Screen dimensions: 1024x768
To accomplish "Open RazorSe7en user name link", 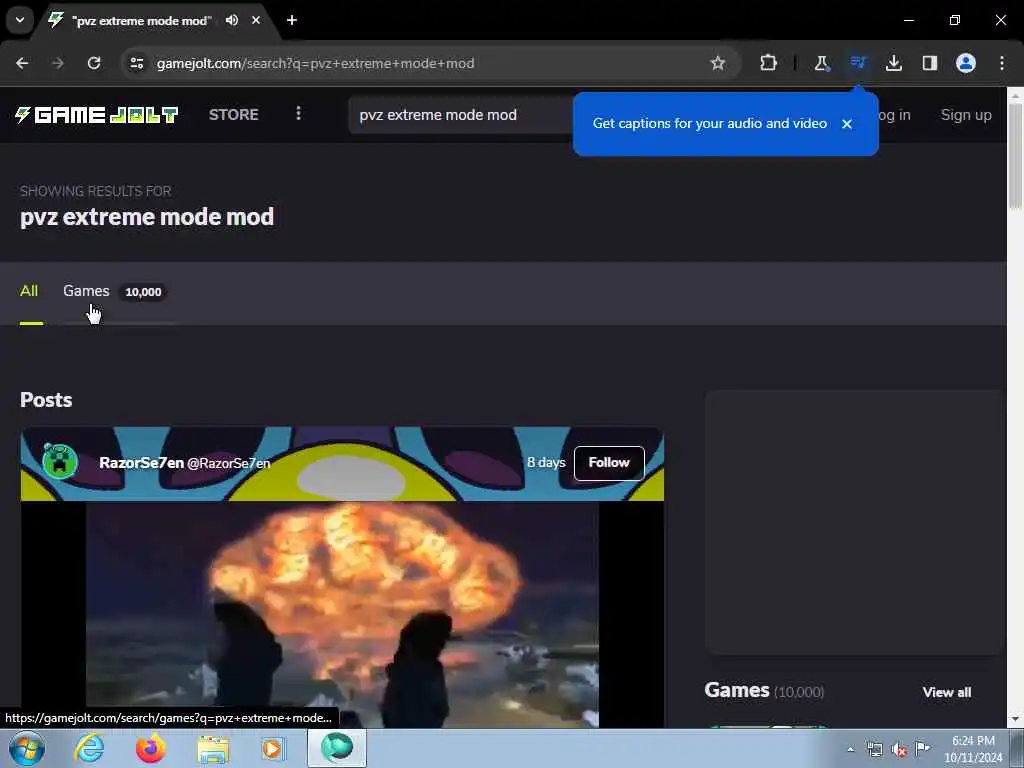I will coord(141,463).
